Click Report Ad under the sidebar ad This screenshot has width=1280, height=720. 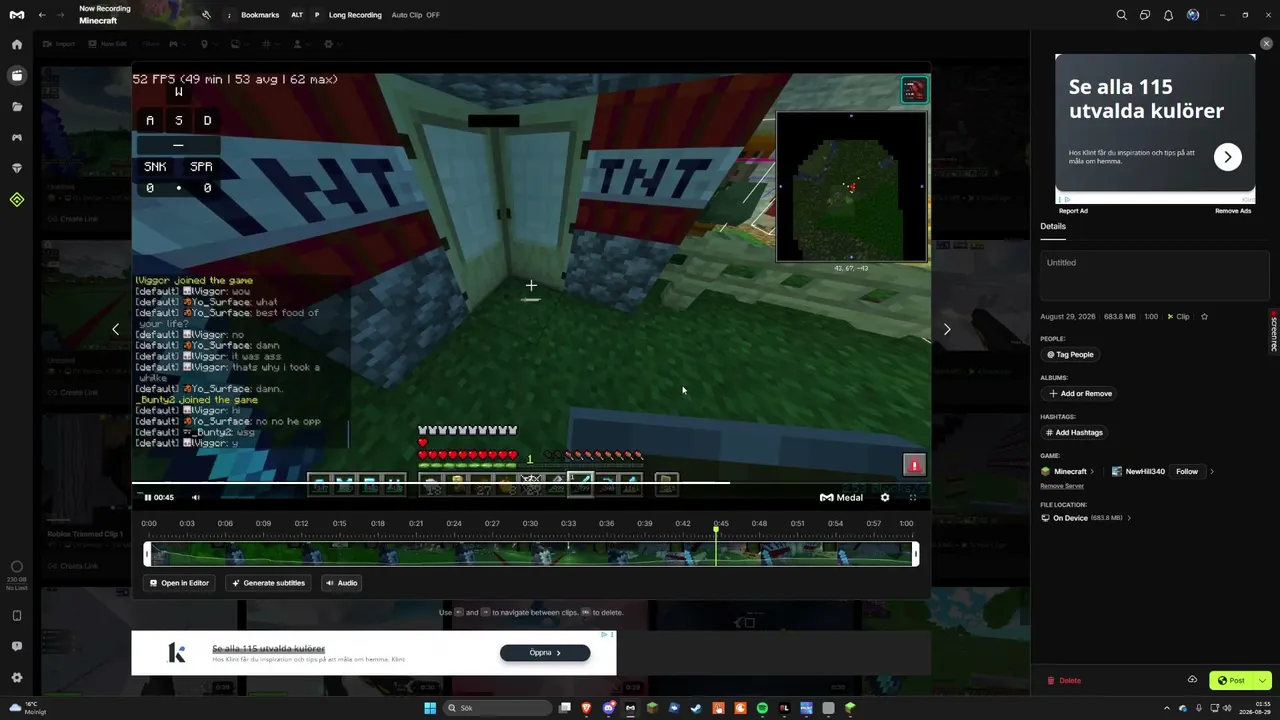tap(1073, 211)
